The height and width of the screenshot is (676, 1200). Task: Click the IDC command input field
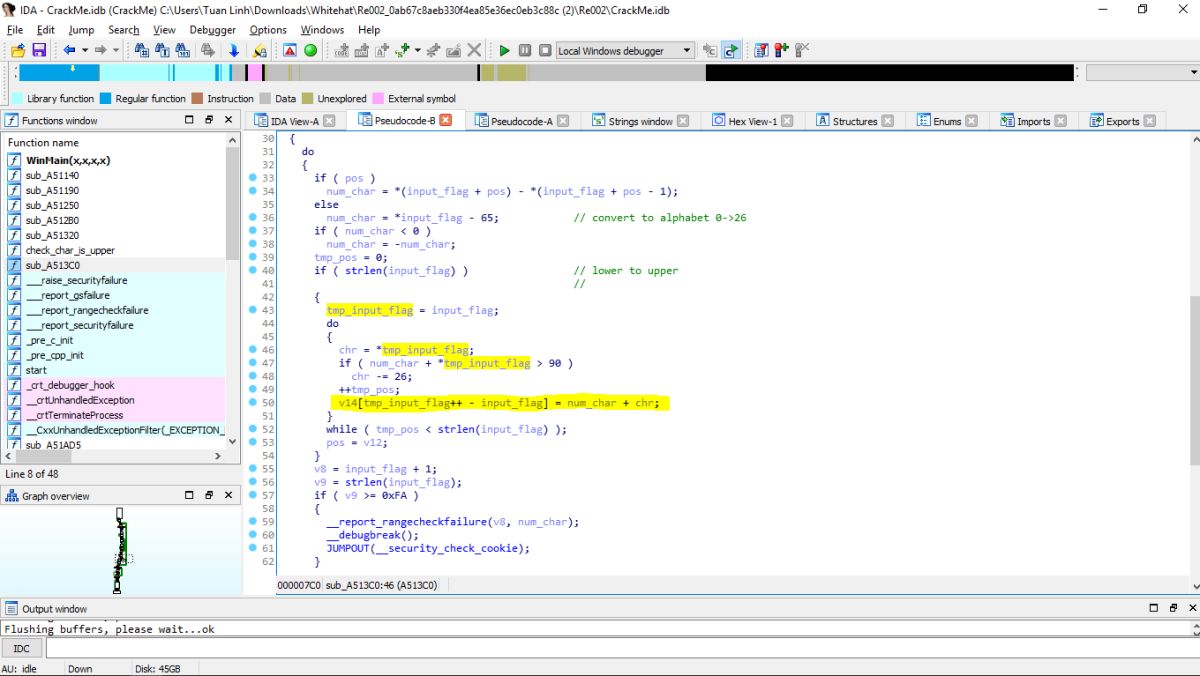coord(622,648)
